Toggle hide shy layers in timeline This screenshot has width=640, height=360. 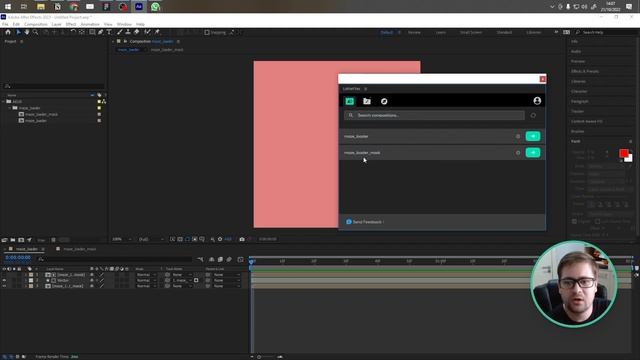[x=211, y=260]
